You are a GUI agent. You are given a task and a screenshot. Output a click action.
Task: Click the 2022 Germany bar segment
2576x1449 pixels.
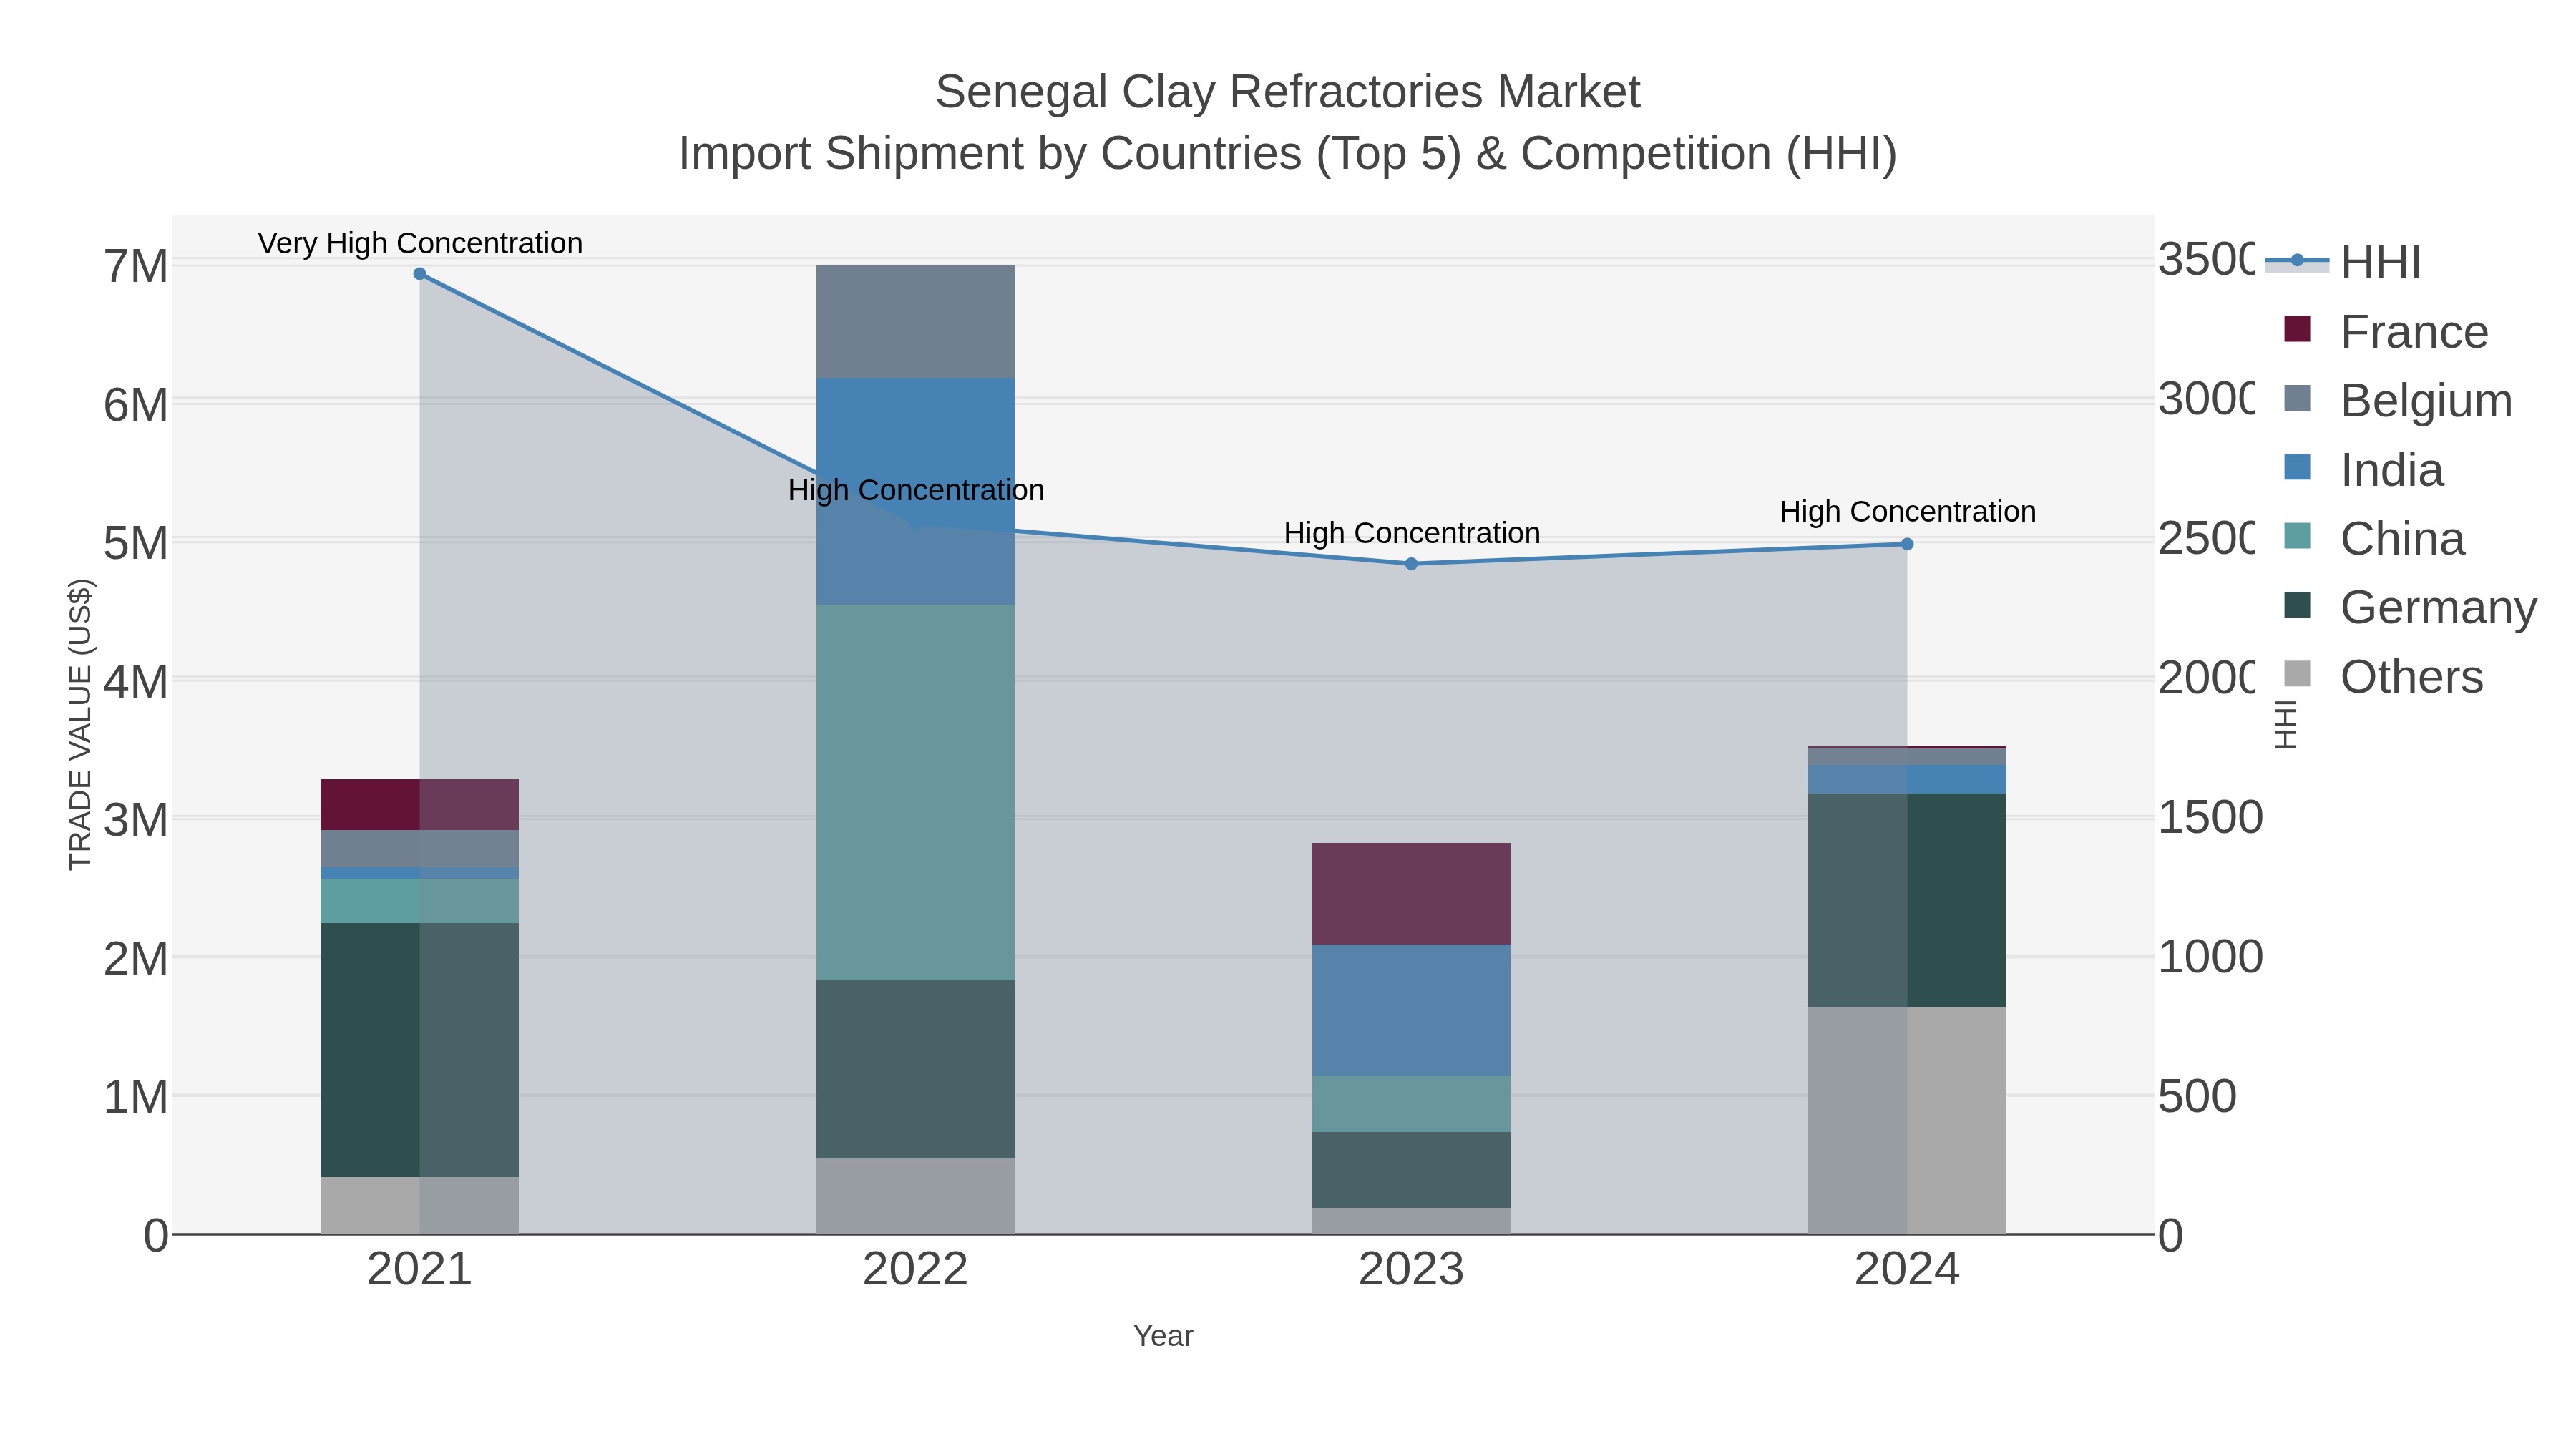tap(916, 1069)
